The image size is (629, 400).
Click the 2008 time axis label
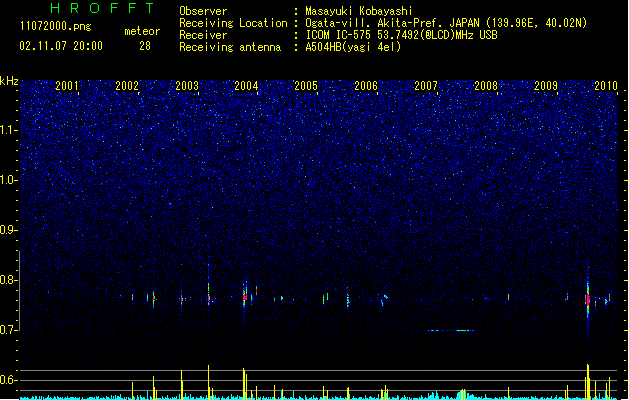pos(486,85)
